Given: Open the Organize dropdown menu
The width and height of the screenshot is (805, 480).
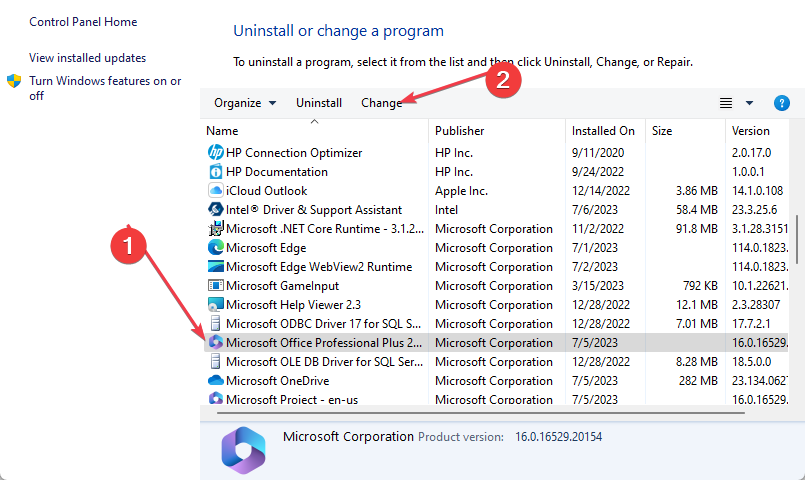Looking at the screenshot, I should (245, 103).
